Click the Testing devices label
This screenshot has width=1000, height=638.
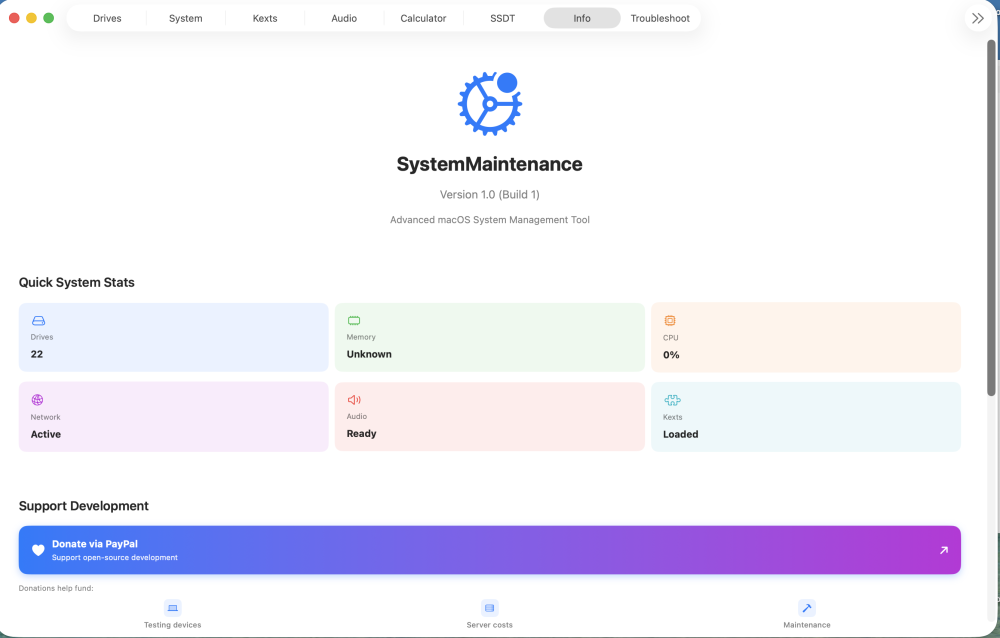172,625
